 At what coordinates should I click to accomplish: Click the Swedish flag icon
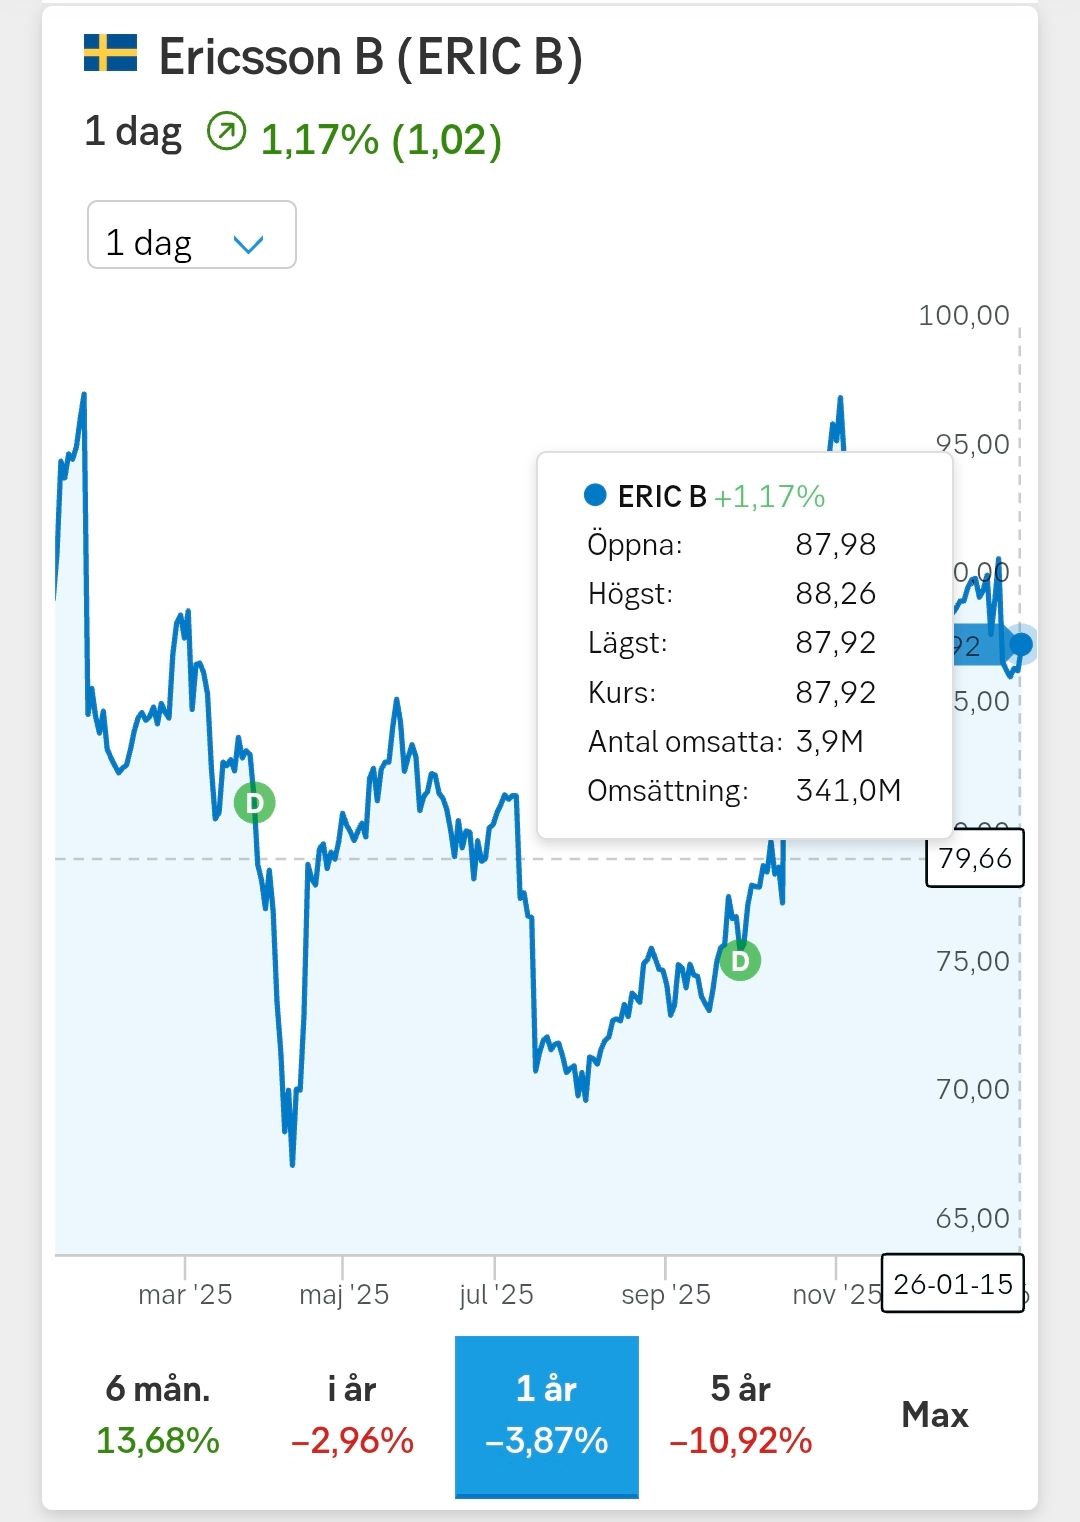click(110, 54)
